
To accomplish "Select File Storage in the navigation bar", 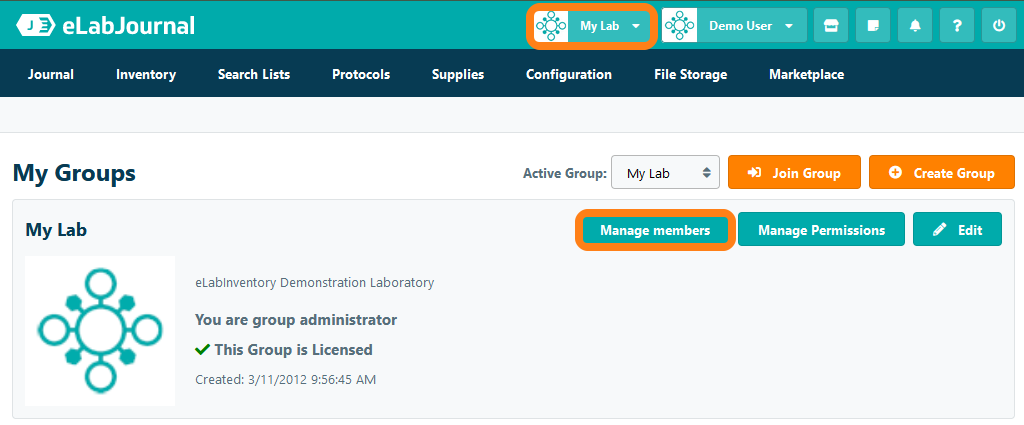I will [x=690, y=74].
